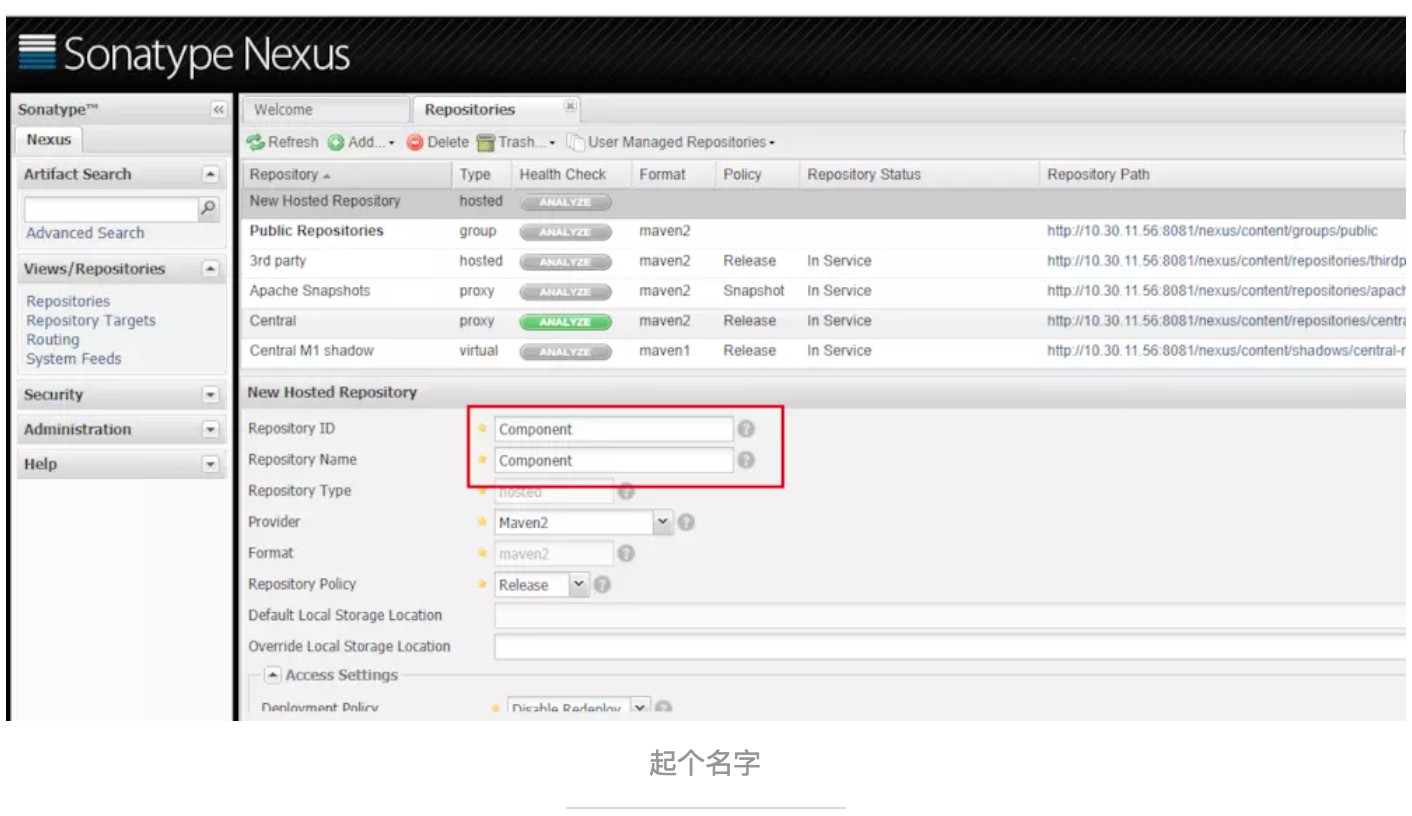The image size is (1412, 816).
Task: Click help icon next to Repository ID
Action: (746, 429)
